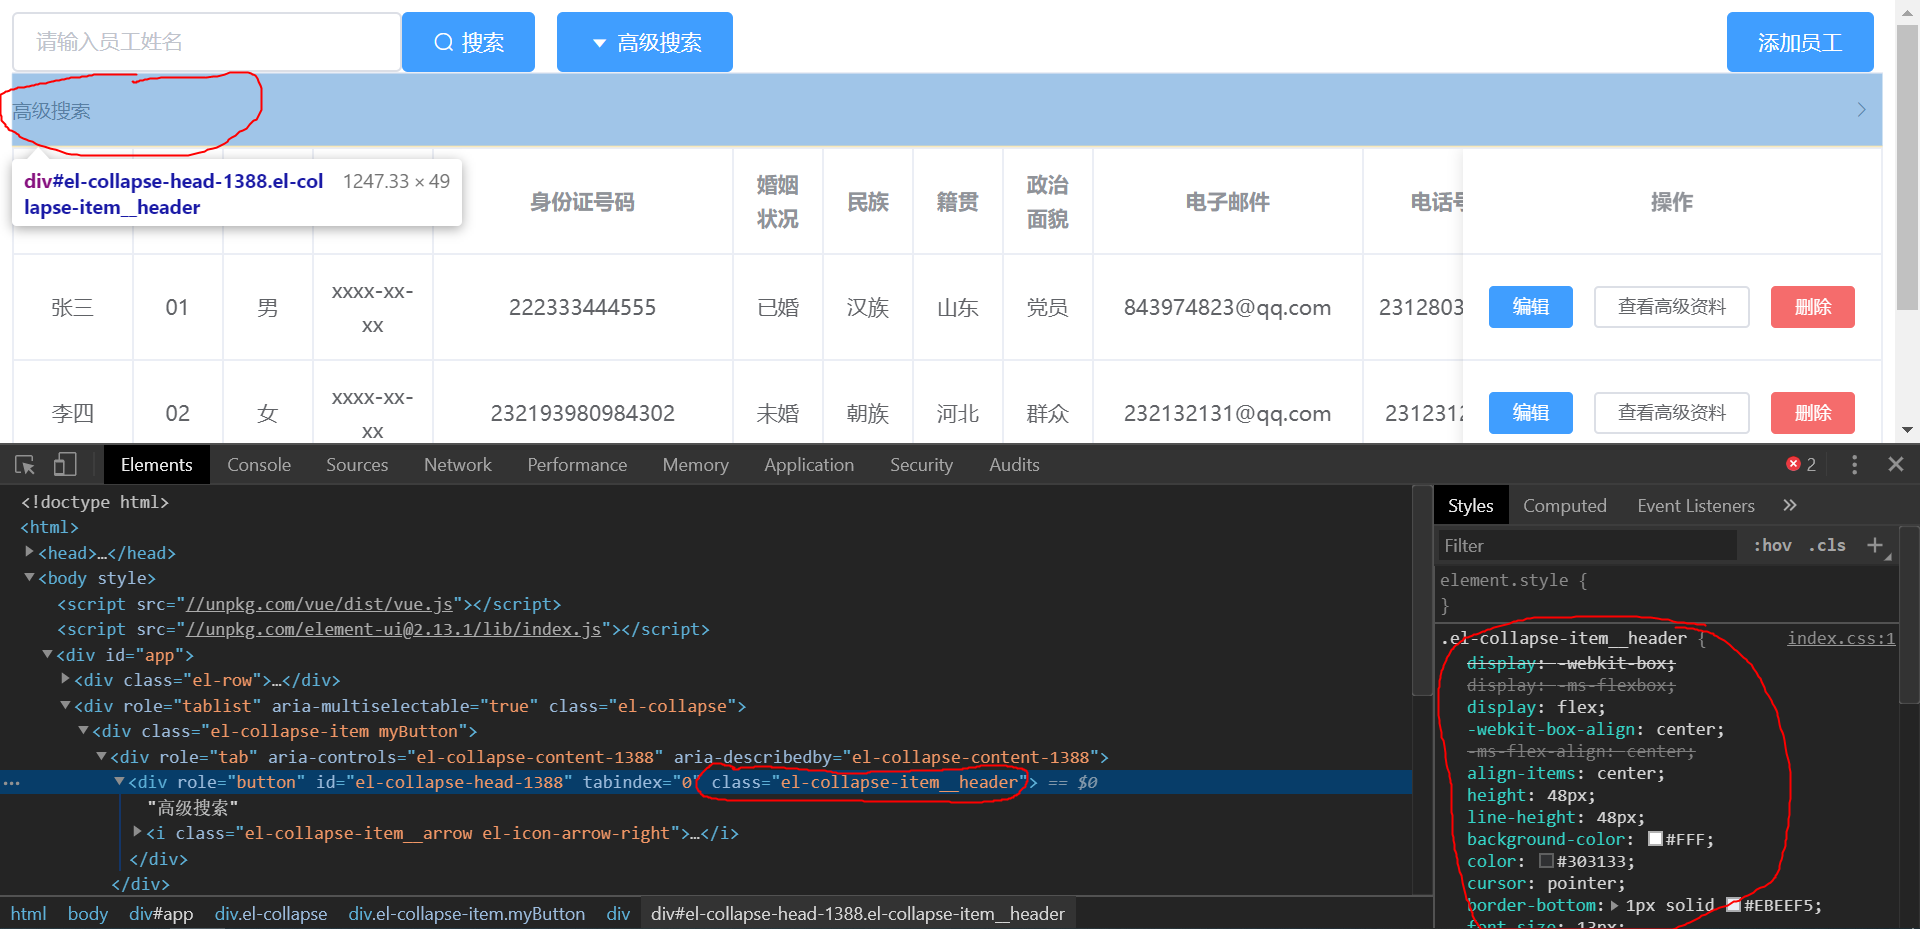Click the 添加员工 button

[1799, 42]
